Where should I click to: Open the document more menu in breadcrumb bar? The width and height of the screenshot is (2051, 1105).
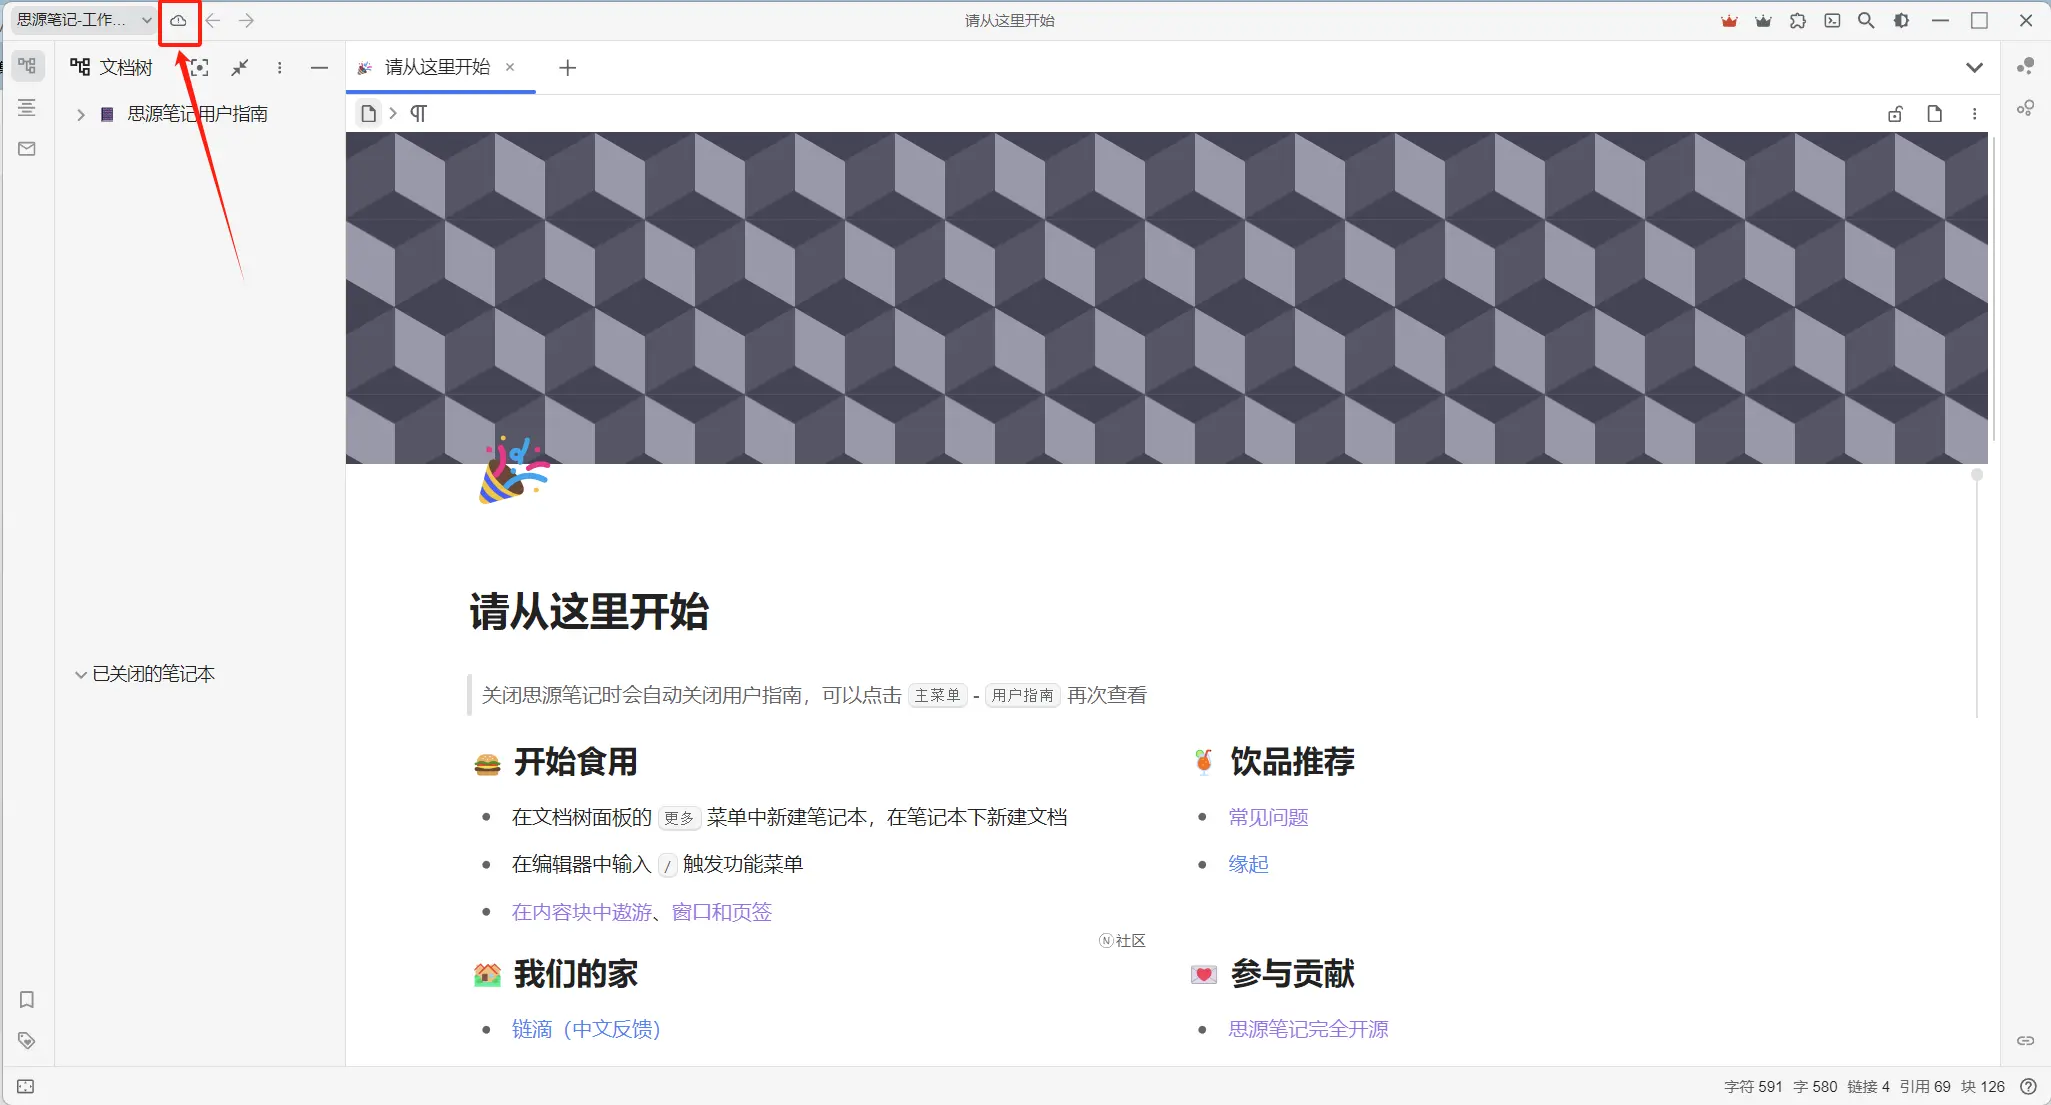(x=1974, y=114)
